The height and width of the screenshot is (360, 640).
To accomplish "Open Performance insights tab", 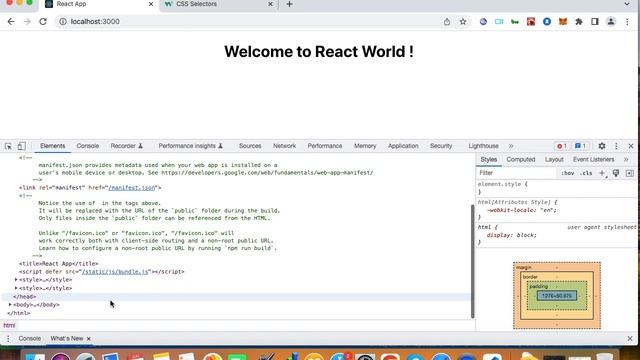I will (x=191, y=146).
